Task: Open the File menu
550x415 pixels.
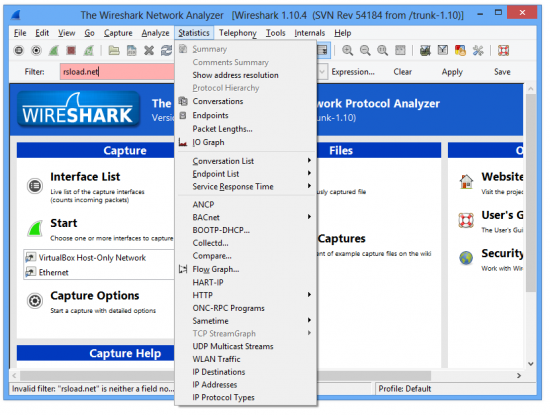Action: click(x=20, y=33)
